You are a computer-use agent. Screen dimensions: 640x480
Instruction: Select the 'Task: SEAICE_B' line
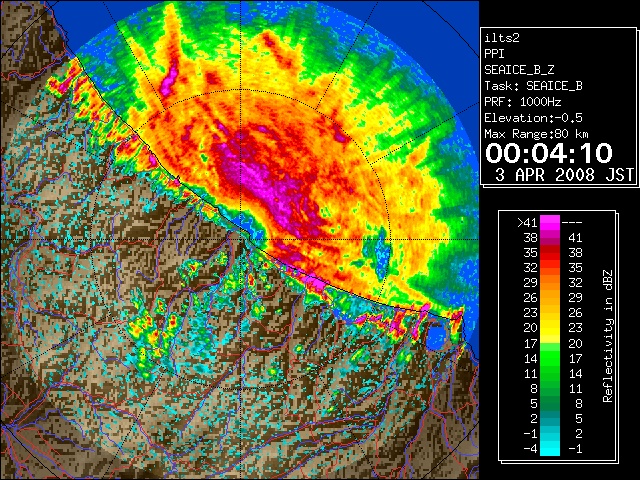pos(533,86)
